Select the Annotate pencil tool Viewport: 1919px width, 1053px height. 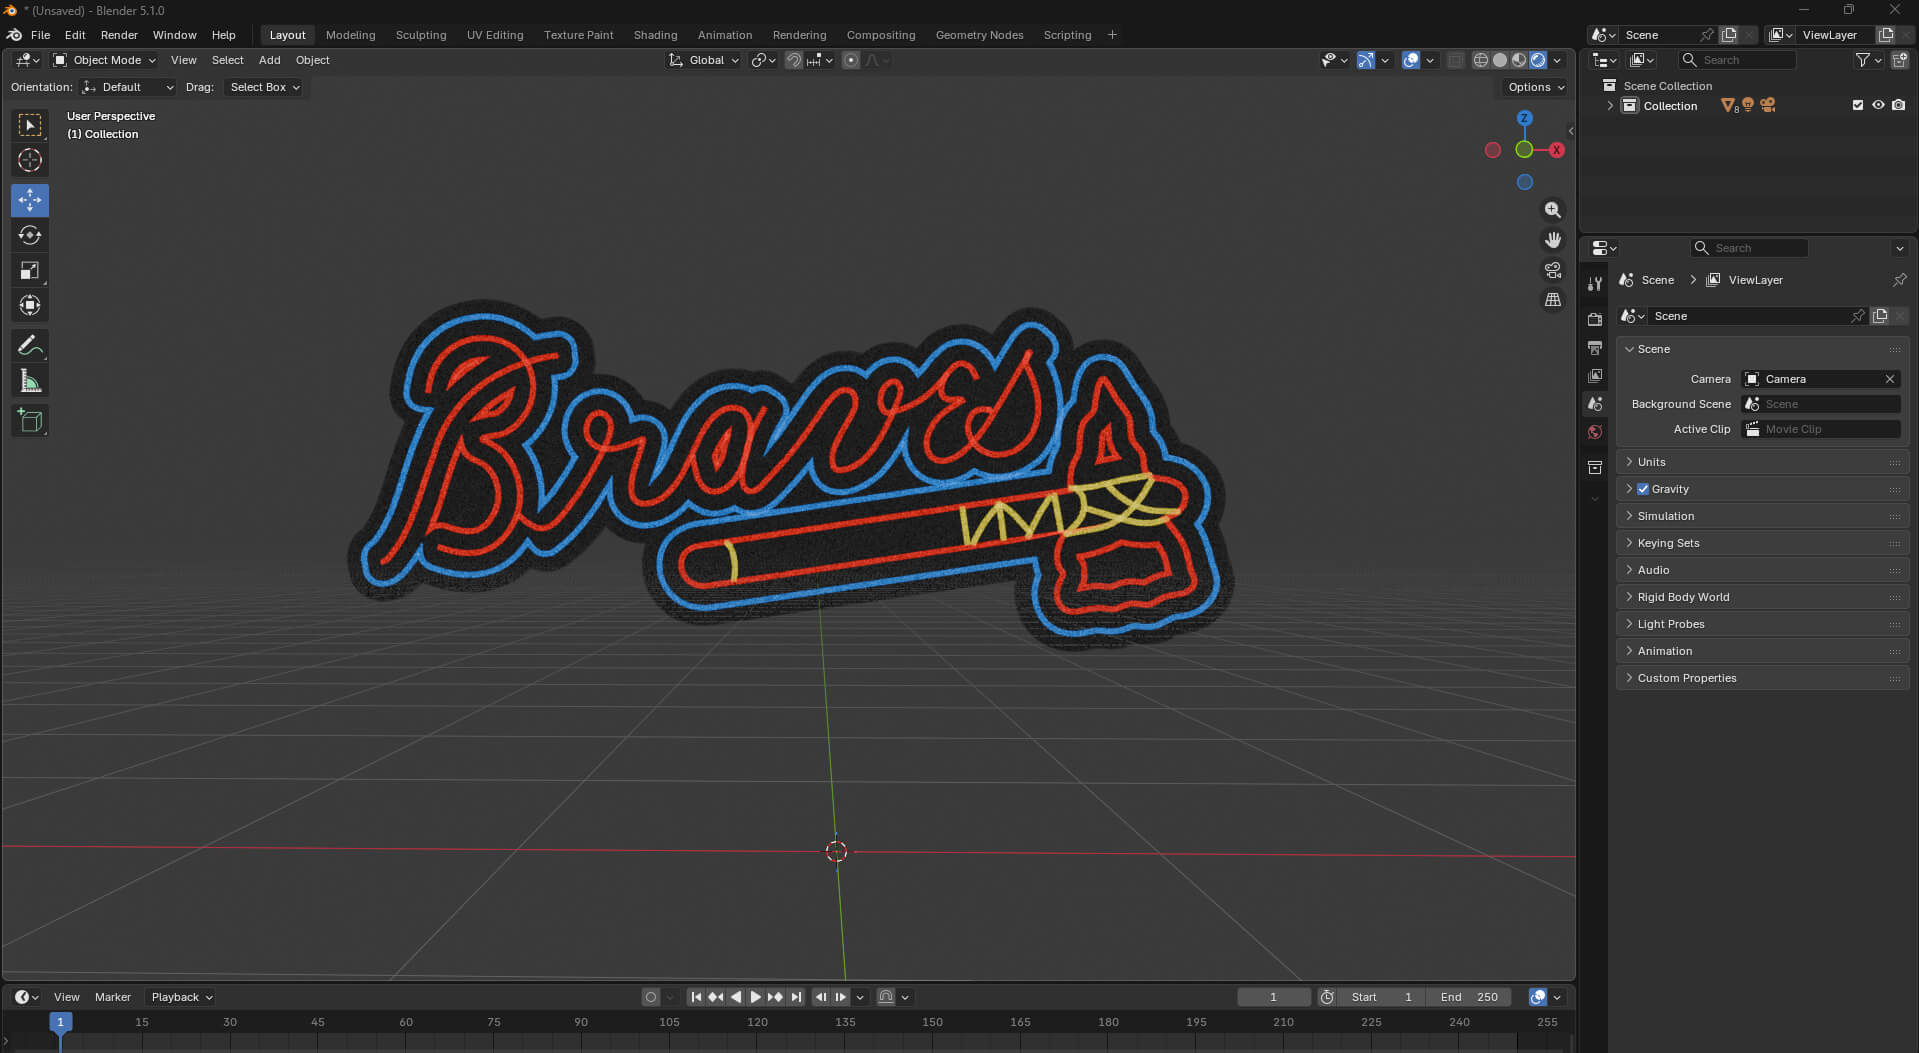click(x=30, y=346)
